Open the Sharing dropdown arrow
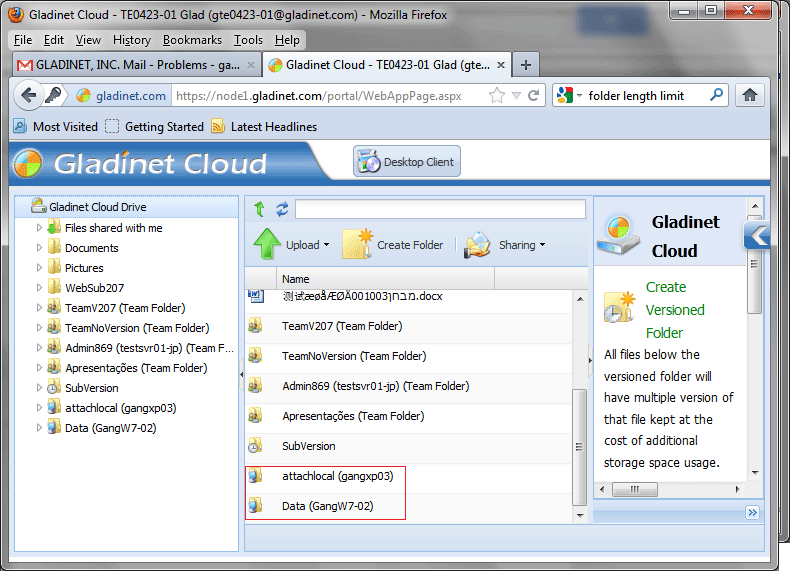The height and width of the screenshot is (571, 790). click(543, 245)
